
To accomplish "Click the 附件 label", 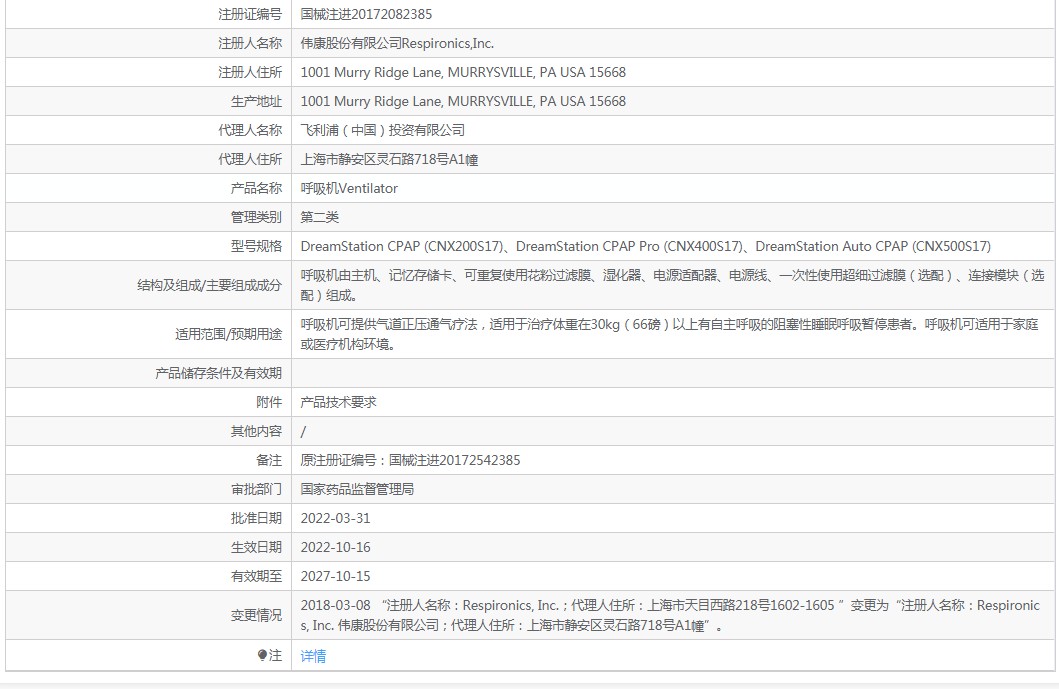I will [x=269, y=402].
